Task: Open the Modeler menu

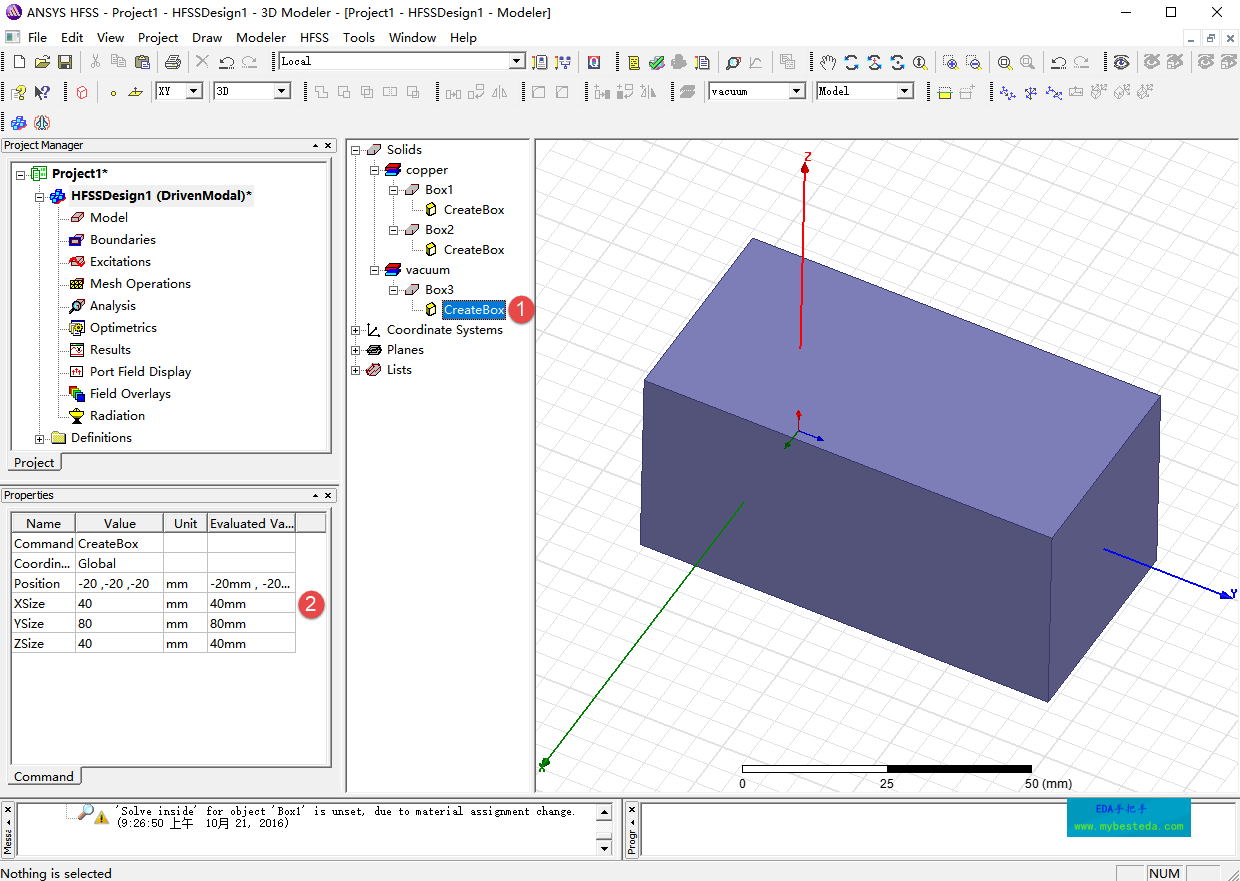Action: coord(260,37)
